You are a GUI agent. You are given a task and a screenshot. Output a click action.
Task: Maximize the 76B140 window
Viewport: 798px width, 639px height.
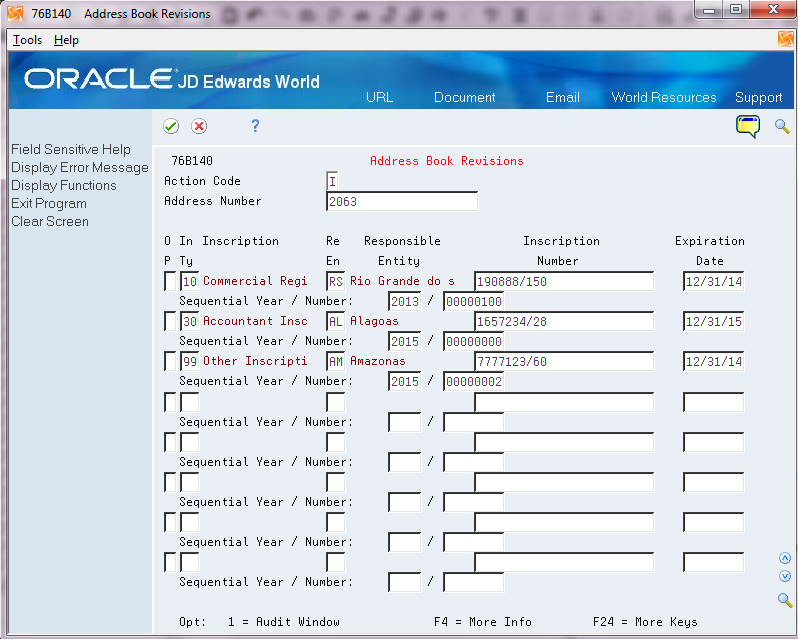pyautogui.click(x=736, y=10)
